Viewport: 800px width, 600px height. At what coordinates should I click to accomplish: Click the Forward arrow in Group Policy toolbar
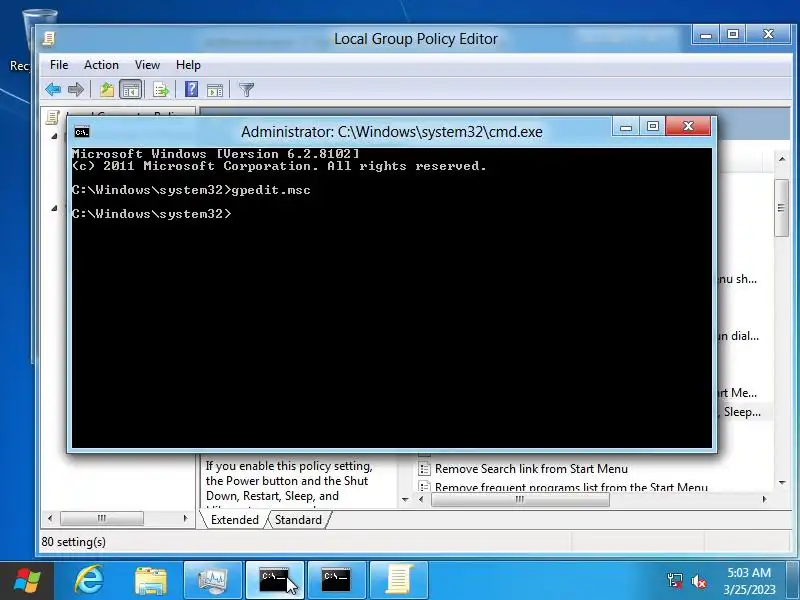click(x=76, y=90)
